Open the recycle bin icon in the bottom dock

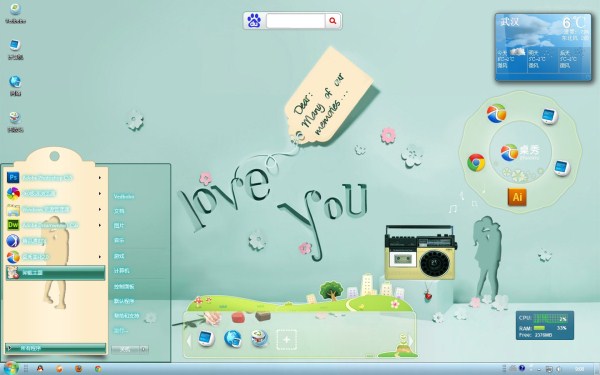pos(259,338)
